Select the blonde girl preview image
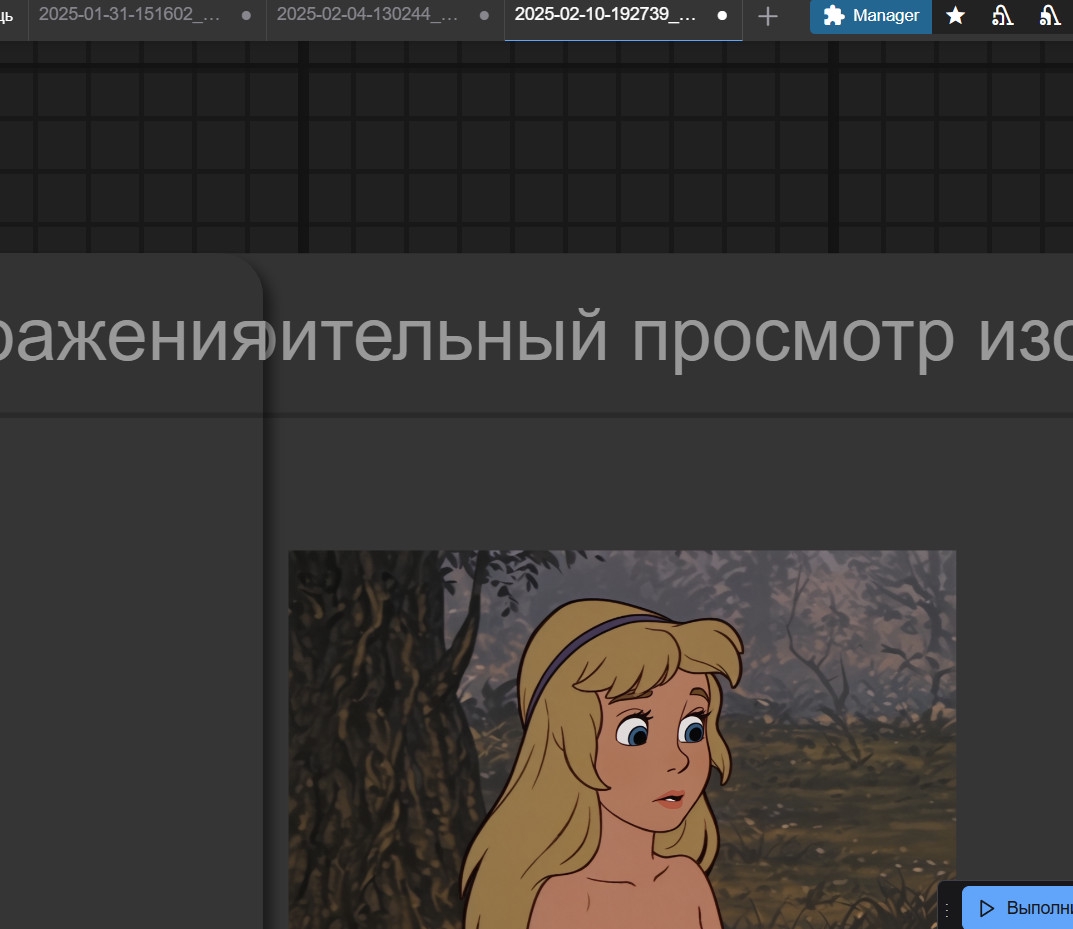The width and height of the screenshot is (1073, 929). click(622, 740)
